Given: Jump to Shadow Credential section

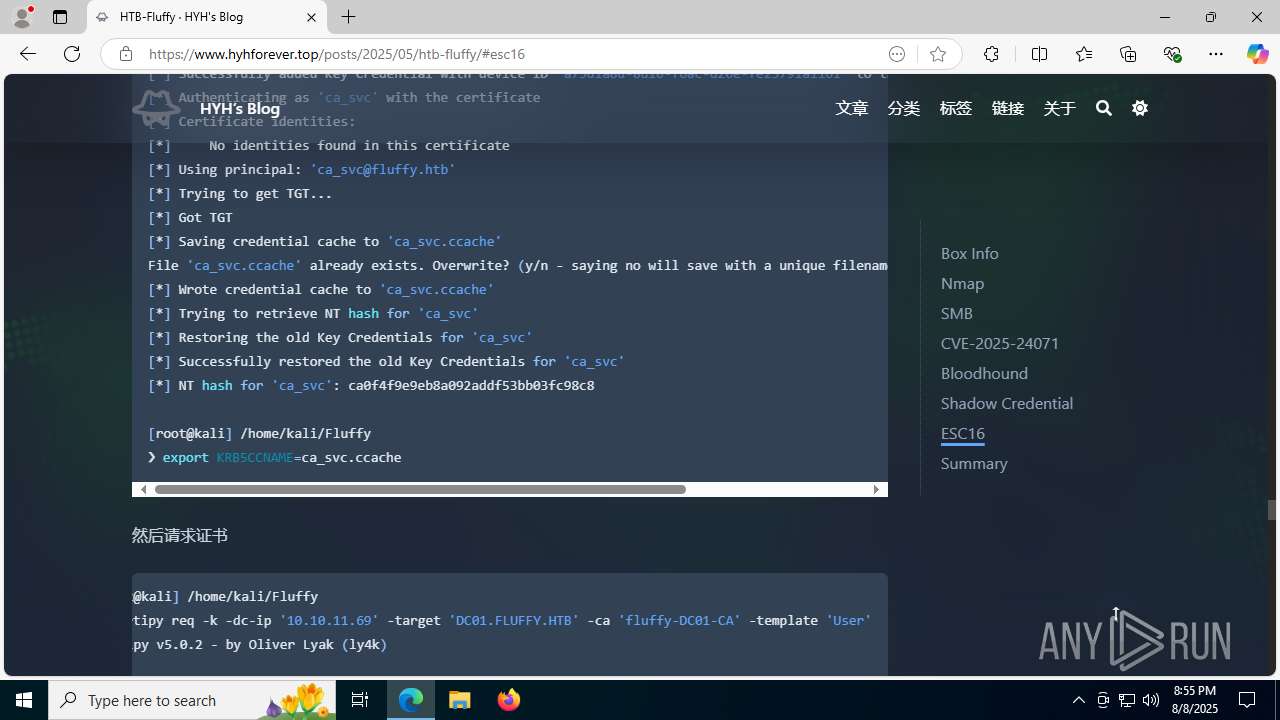Looking at the screenshot, I should (x=1007, y=403).
